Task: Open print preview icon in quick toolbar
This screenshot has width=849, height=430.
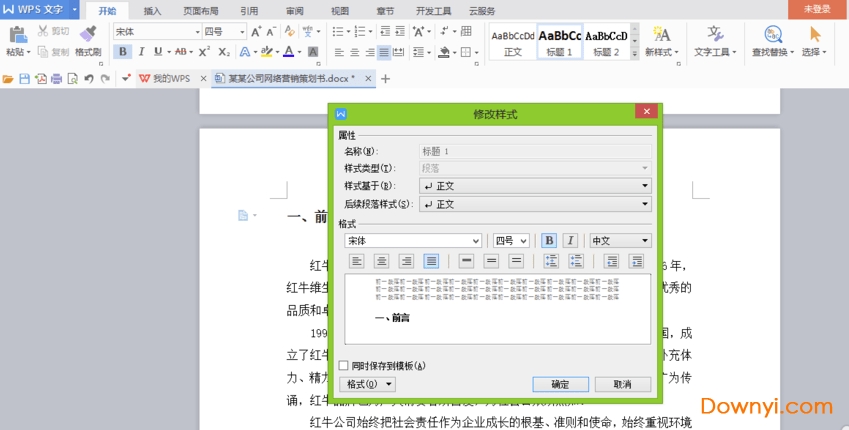Action: point(72,79)
